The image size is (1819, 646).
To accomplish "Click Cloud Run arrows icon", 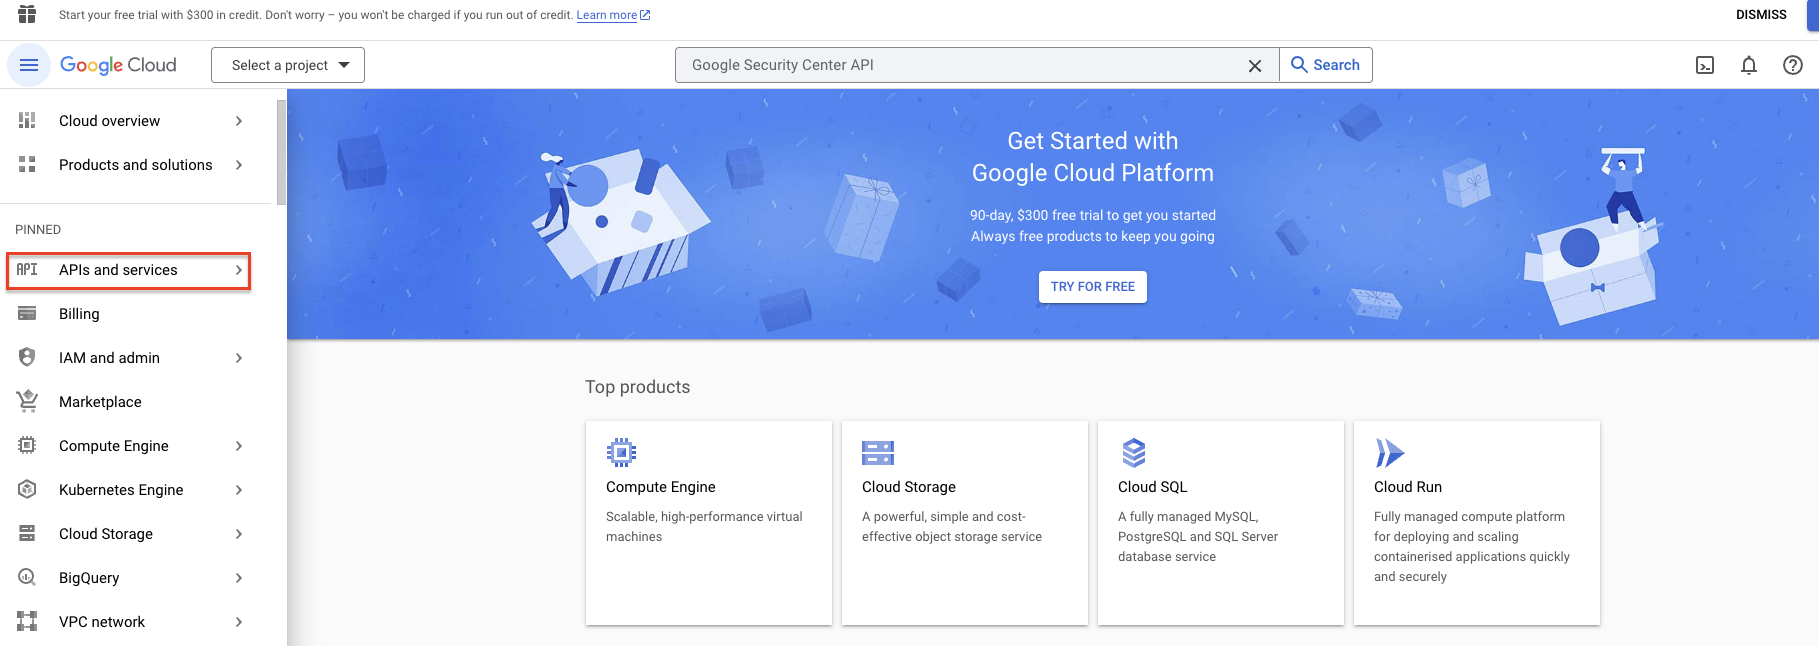I will (x=1390, y=453).
